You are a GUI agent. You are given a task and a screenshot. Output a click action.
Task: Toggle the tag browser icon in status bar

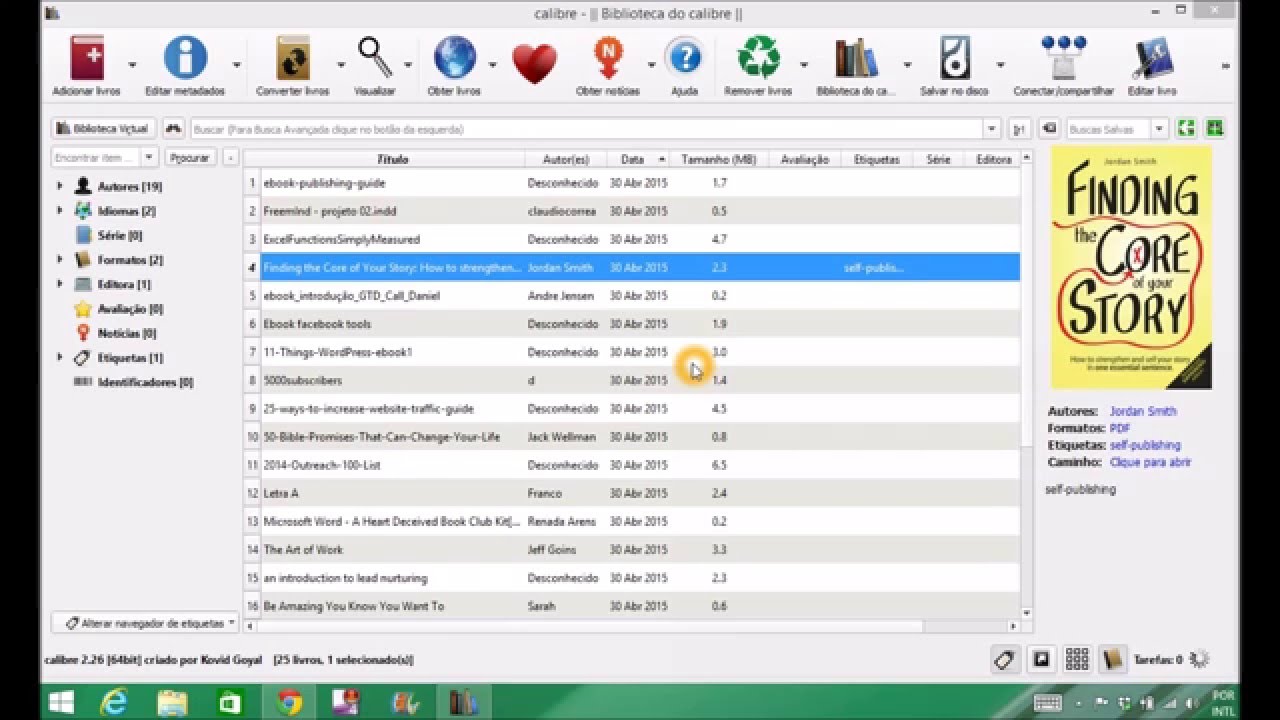[1004, 659]
